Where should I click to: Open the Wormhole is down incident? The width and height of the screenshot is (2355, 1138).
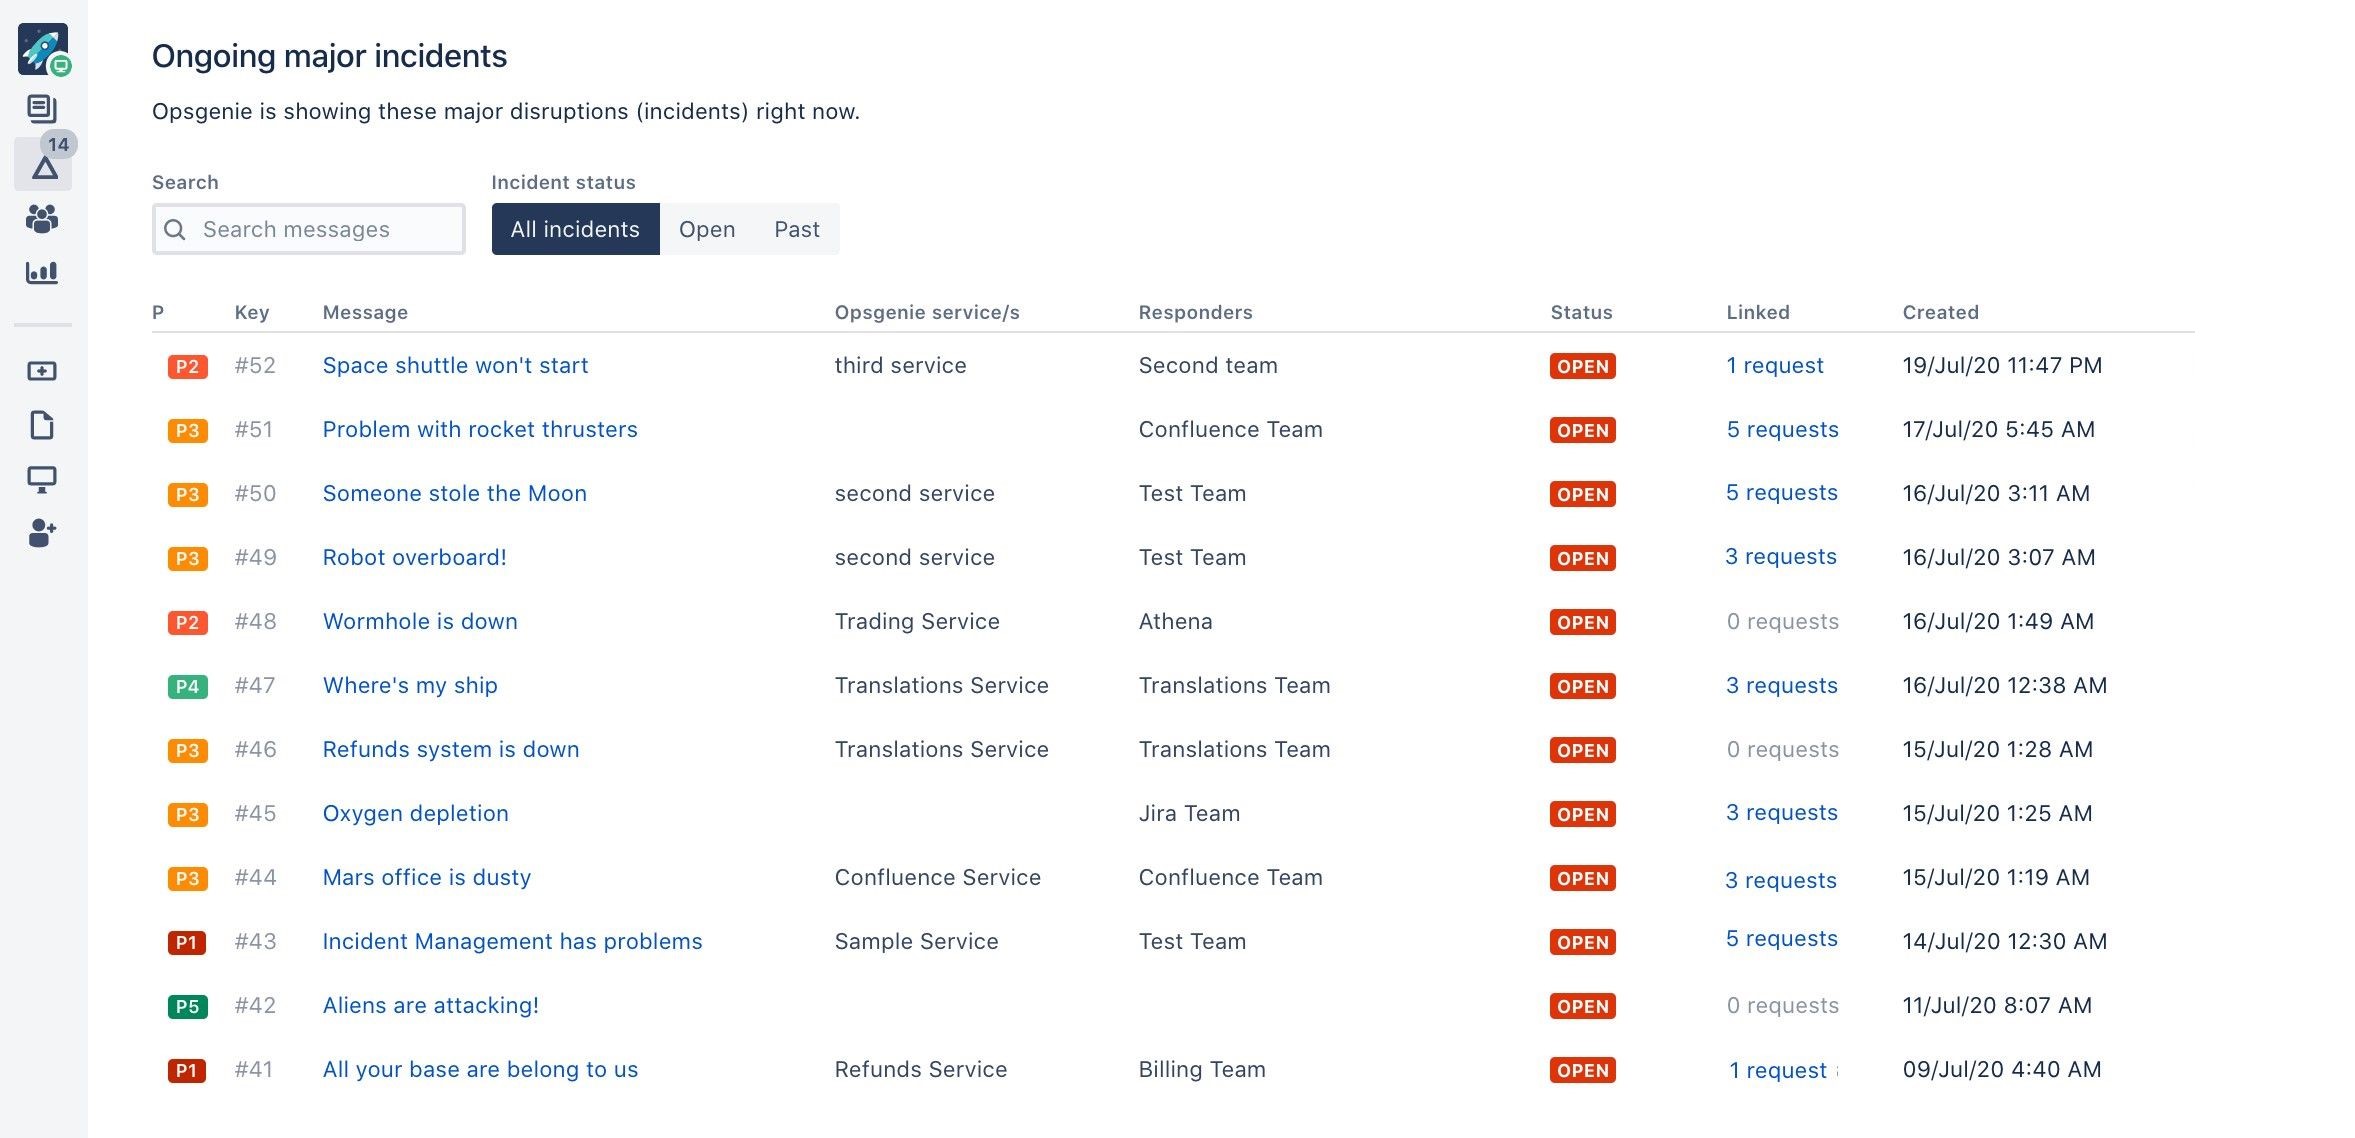pyautogui.click(x=420, y=621)
